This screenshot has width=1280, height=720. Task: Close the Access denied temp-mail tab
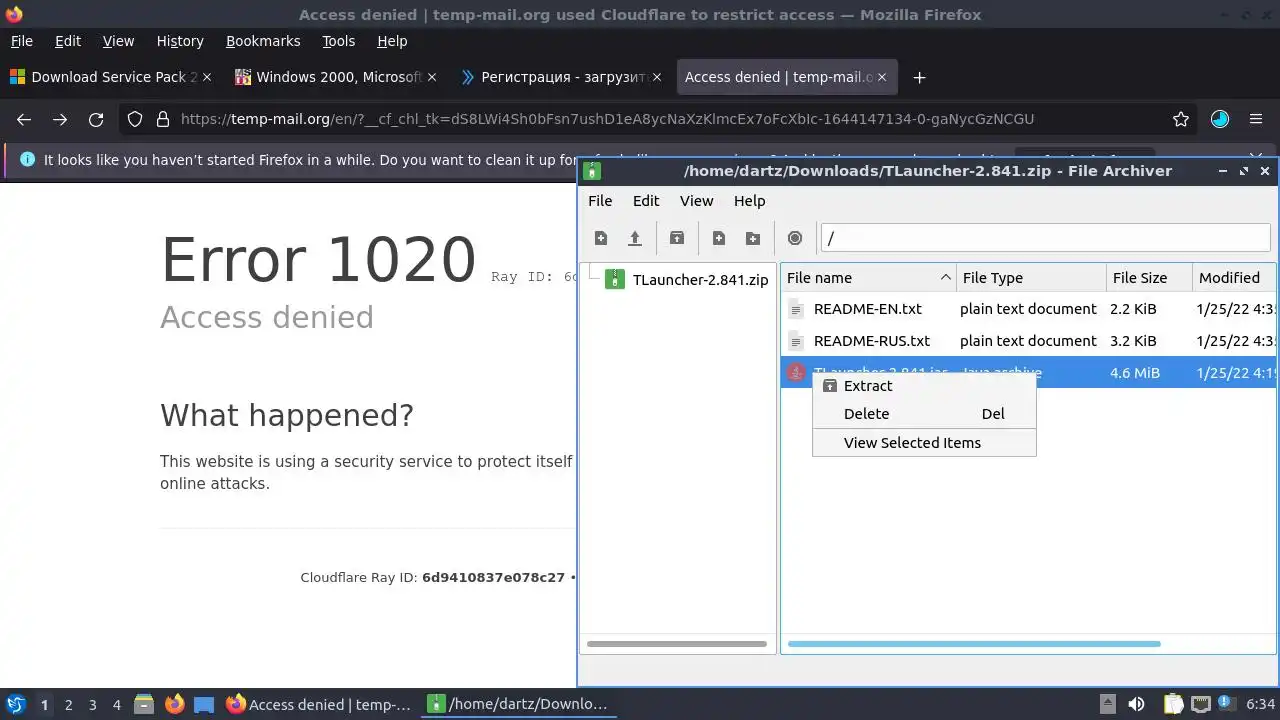point(881,77)
